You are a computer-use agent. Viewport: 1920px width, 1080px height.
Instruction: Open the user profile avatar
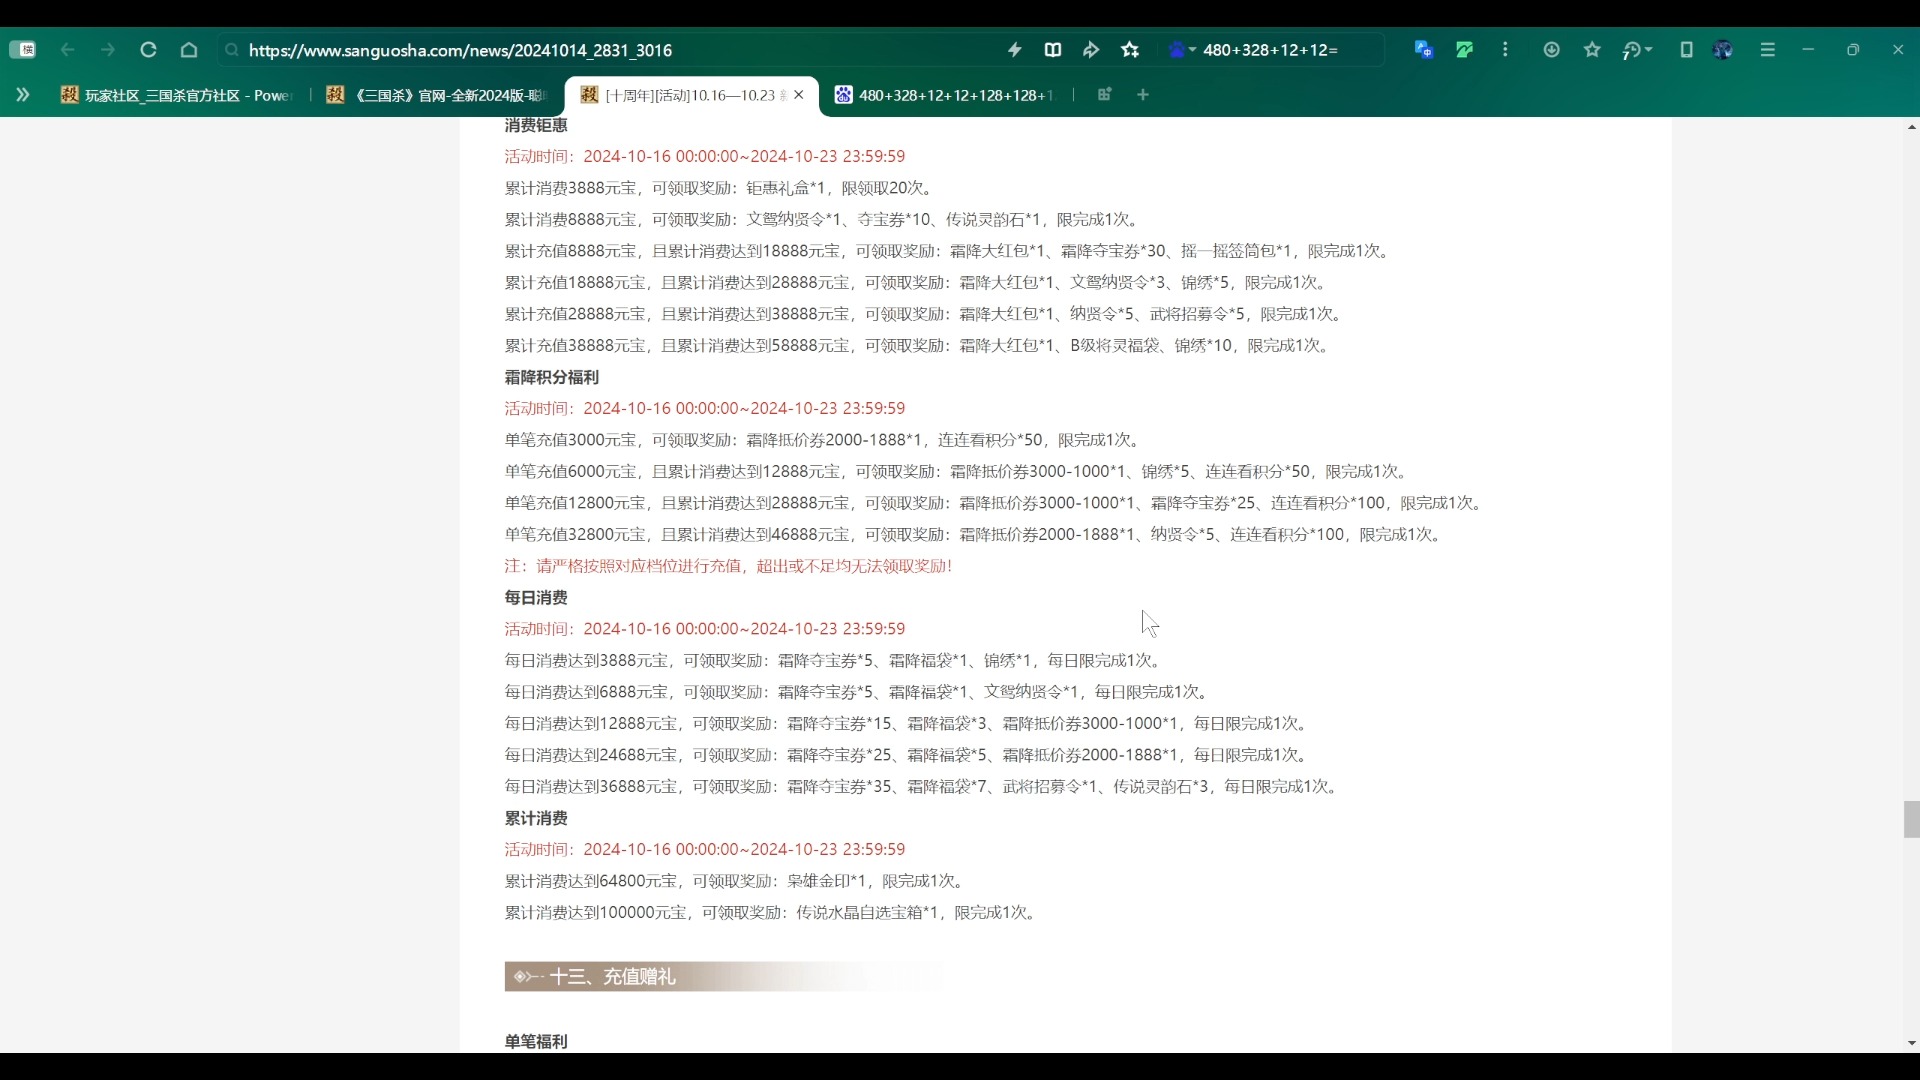tap(1723, 50)
